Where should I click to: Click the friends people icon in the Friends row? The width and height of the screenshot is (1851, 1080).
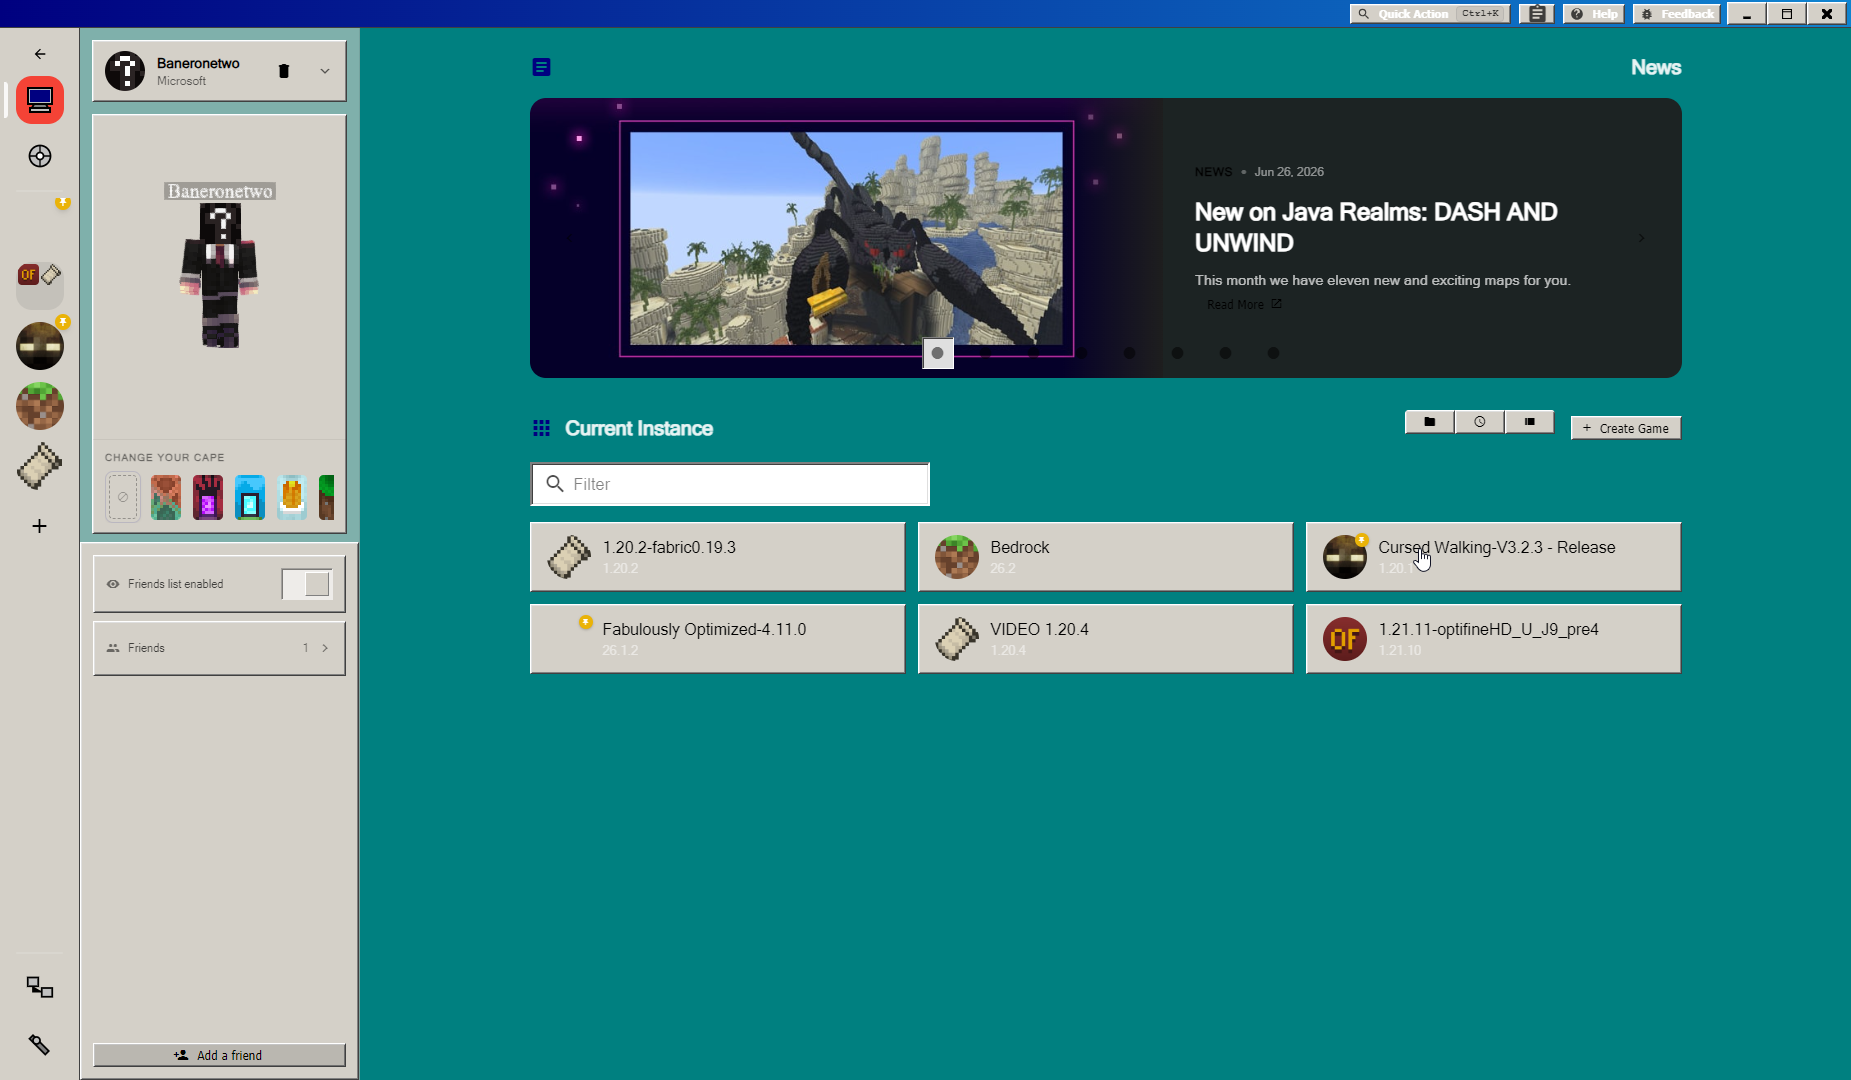point(113,648)
